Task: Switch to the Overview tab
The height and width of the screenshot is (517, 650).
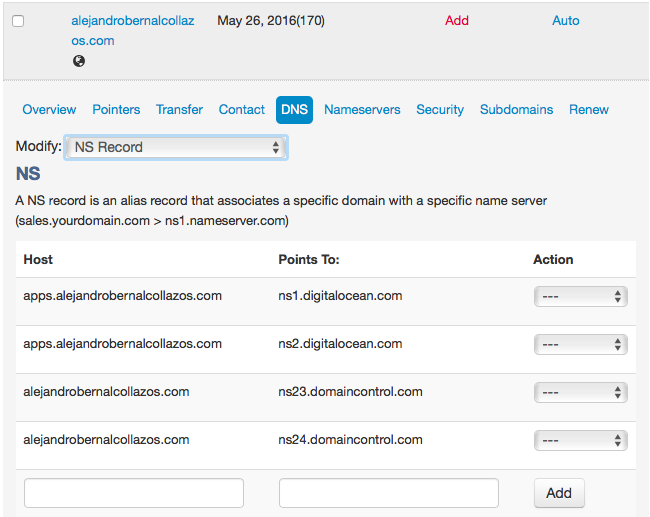Action: 49,109
